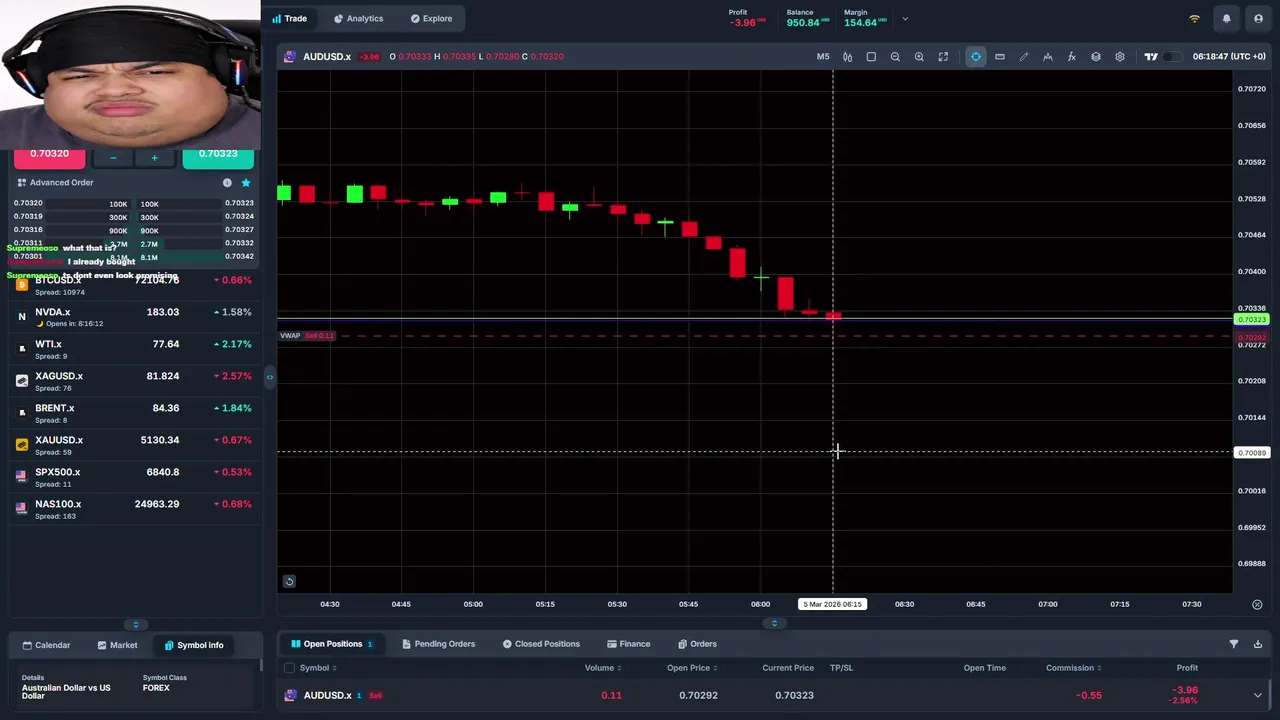Show the Closed Positions tab
Image resolution: width=1280 pixels, height=720 pixels.
point(541,644)
